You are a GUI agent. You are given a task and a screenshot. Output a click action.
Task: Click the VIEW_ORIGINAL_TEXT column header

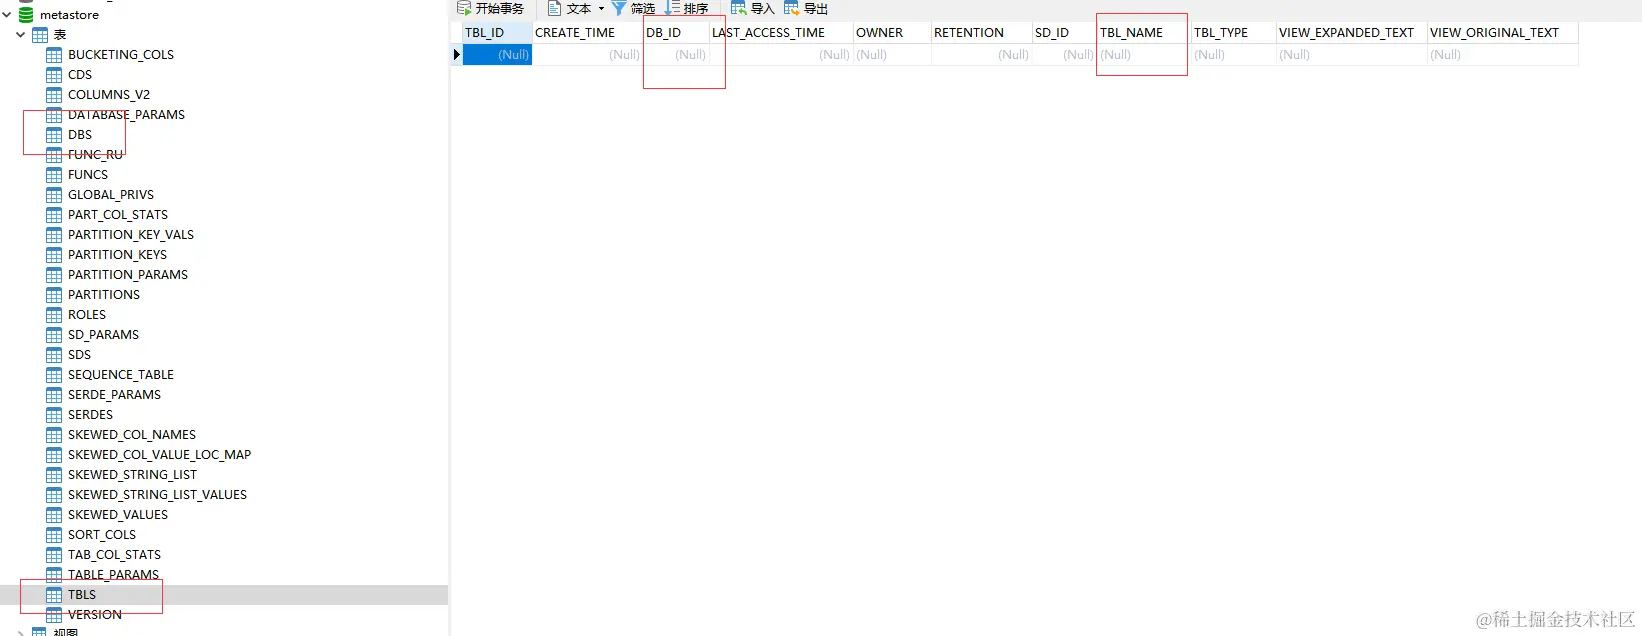point(1503,33)
